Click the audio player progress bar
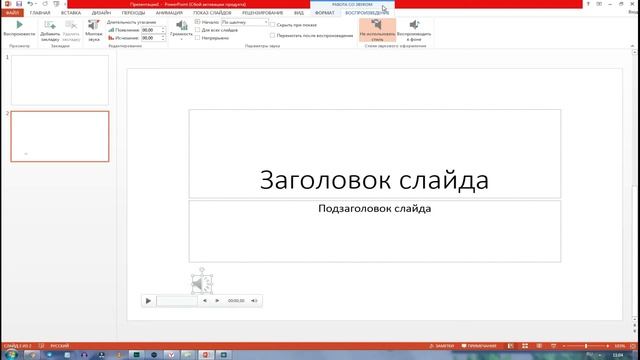 tap(177, 301)
